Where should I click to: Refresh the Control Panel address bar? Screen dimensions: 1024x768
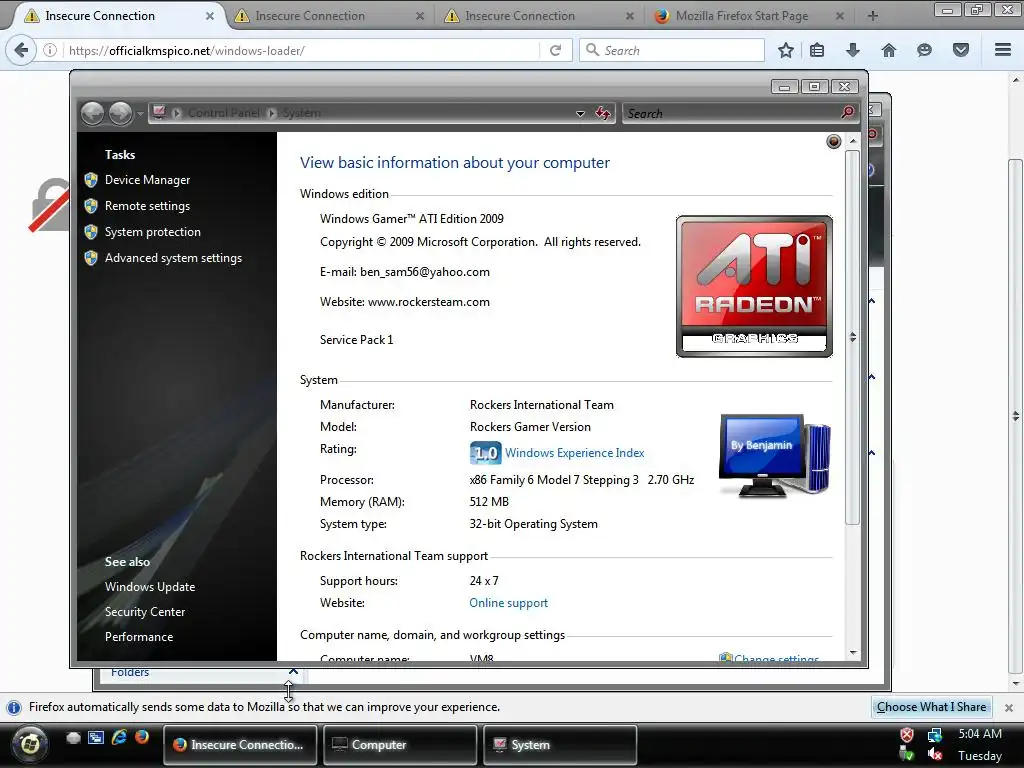(x=603, y=114)
